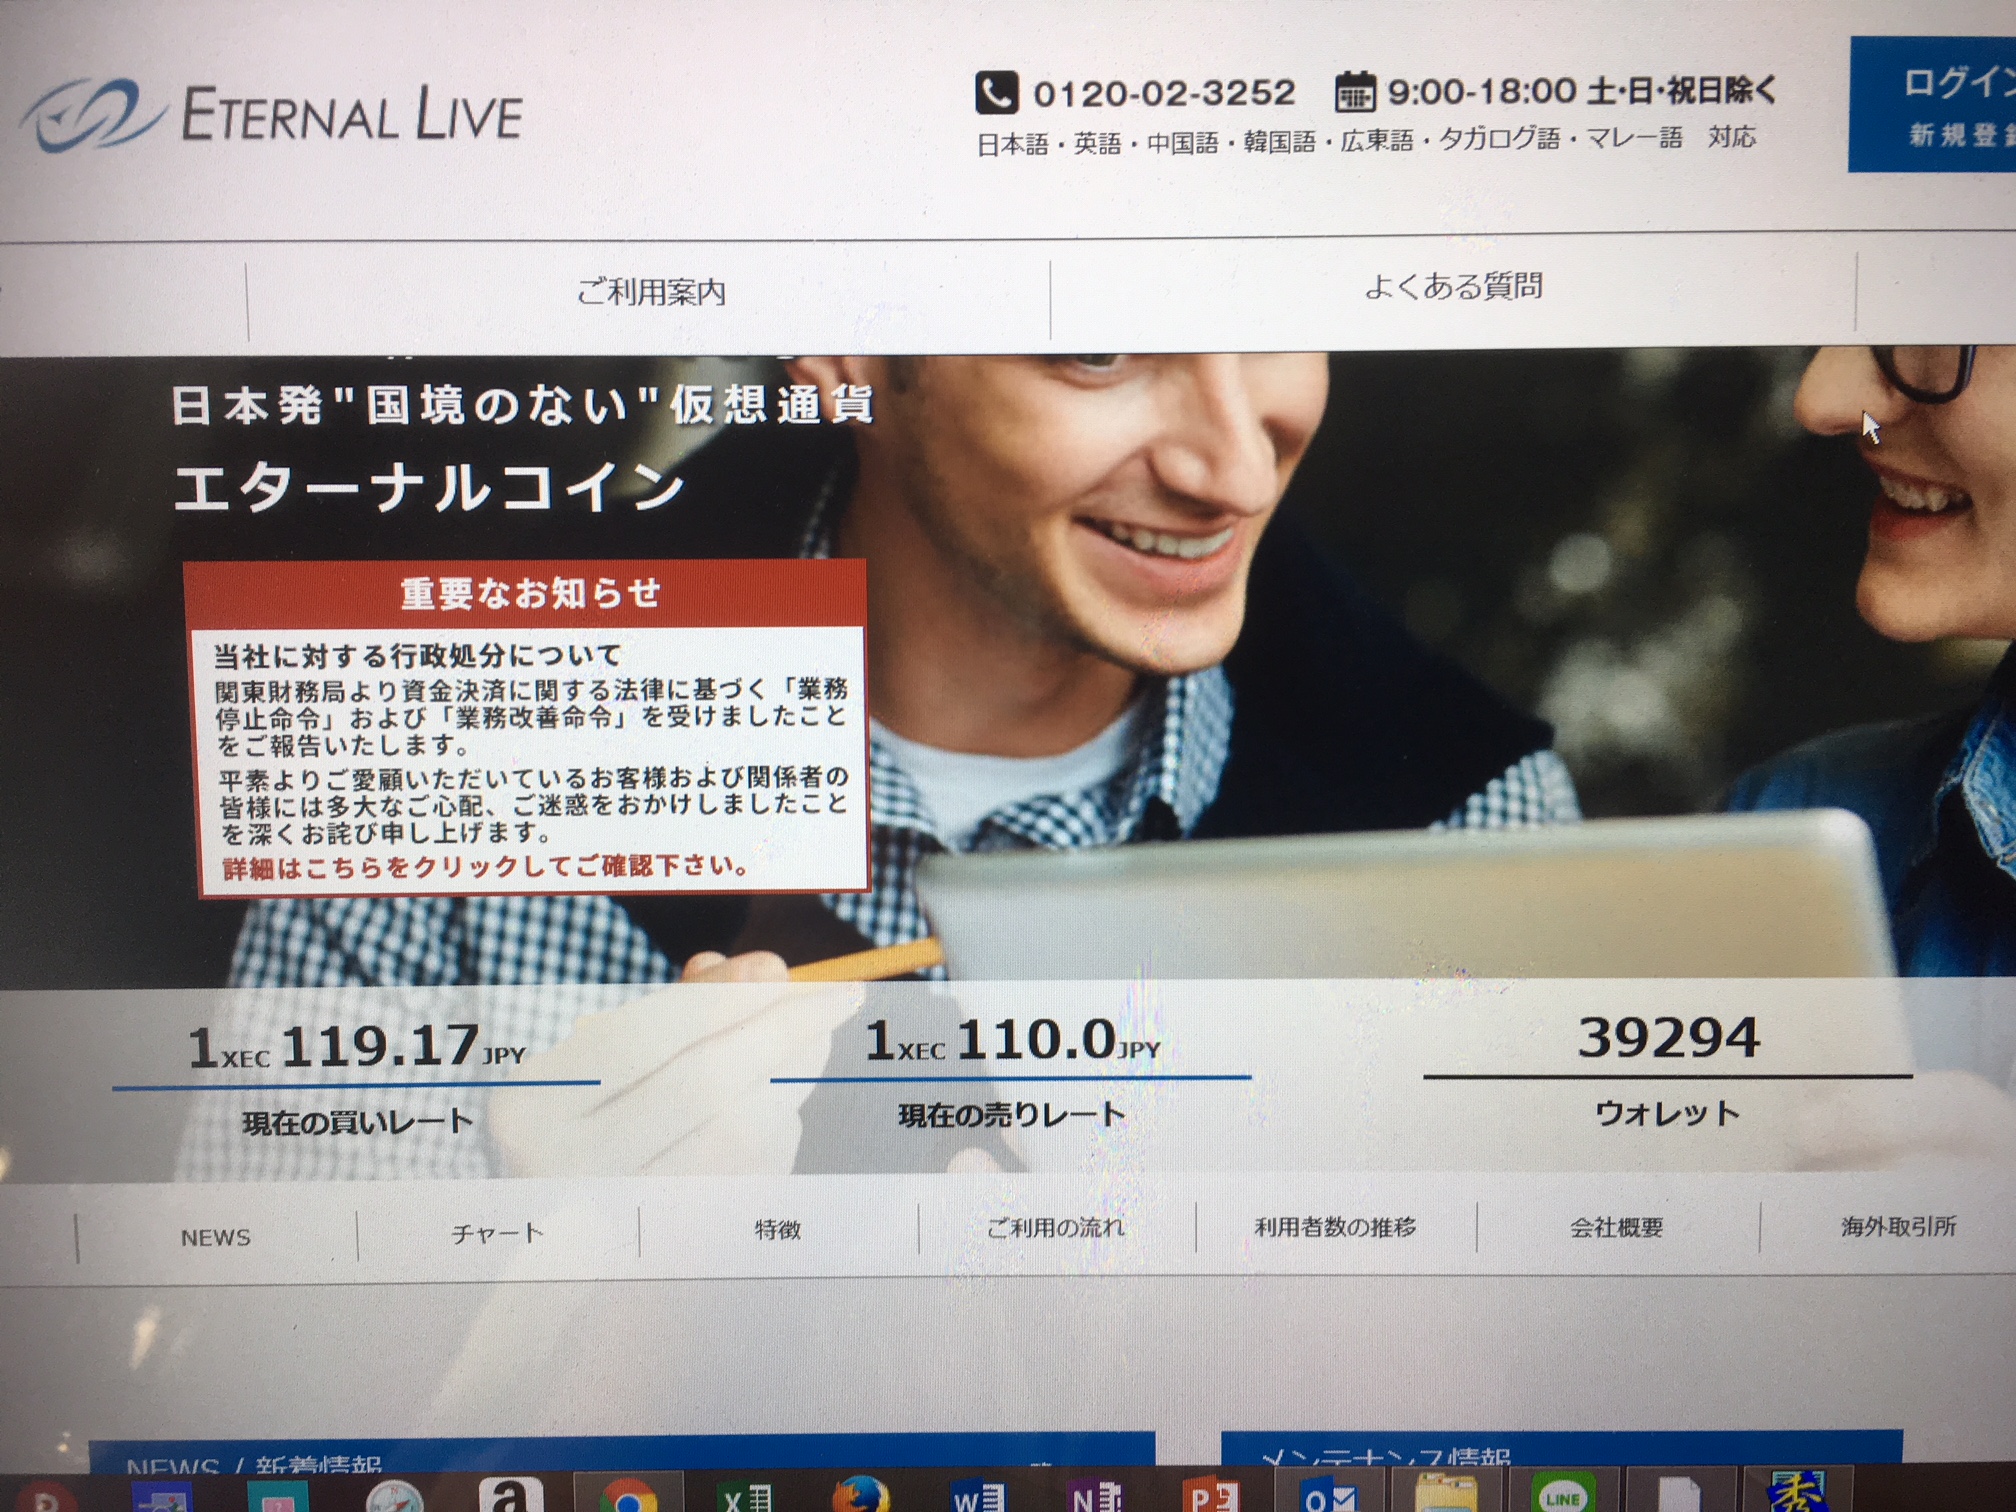Click the エターナルコイン hero title
Image resolution: width=2016 pixels, height=1512 pixels.
430,488
